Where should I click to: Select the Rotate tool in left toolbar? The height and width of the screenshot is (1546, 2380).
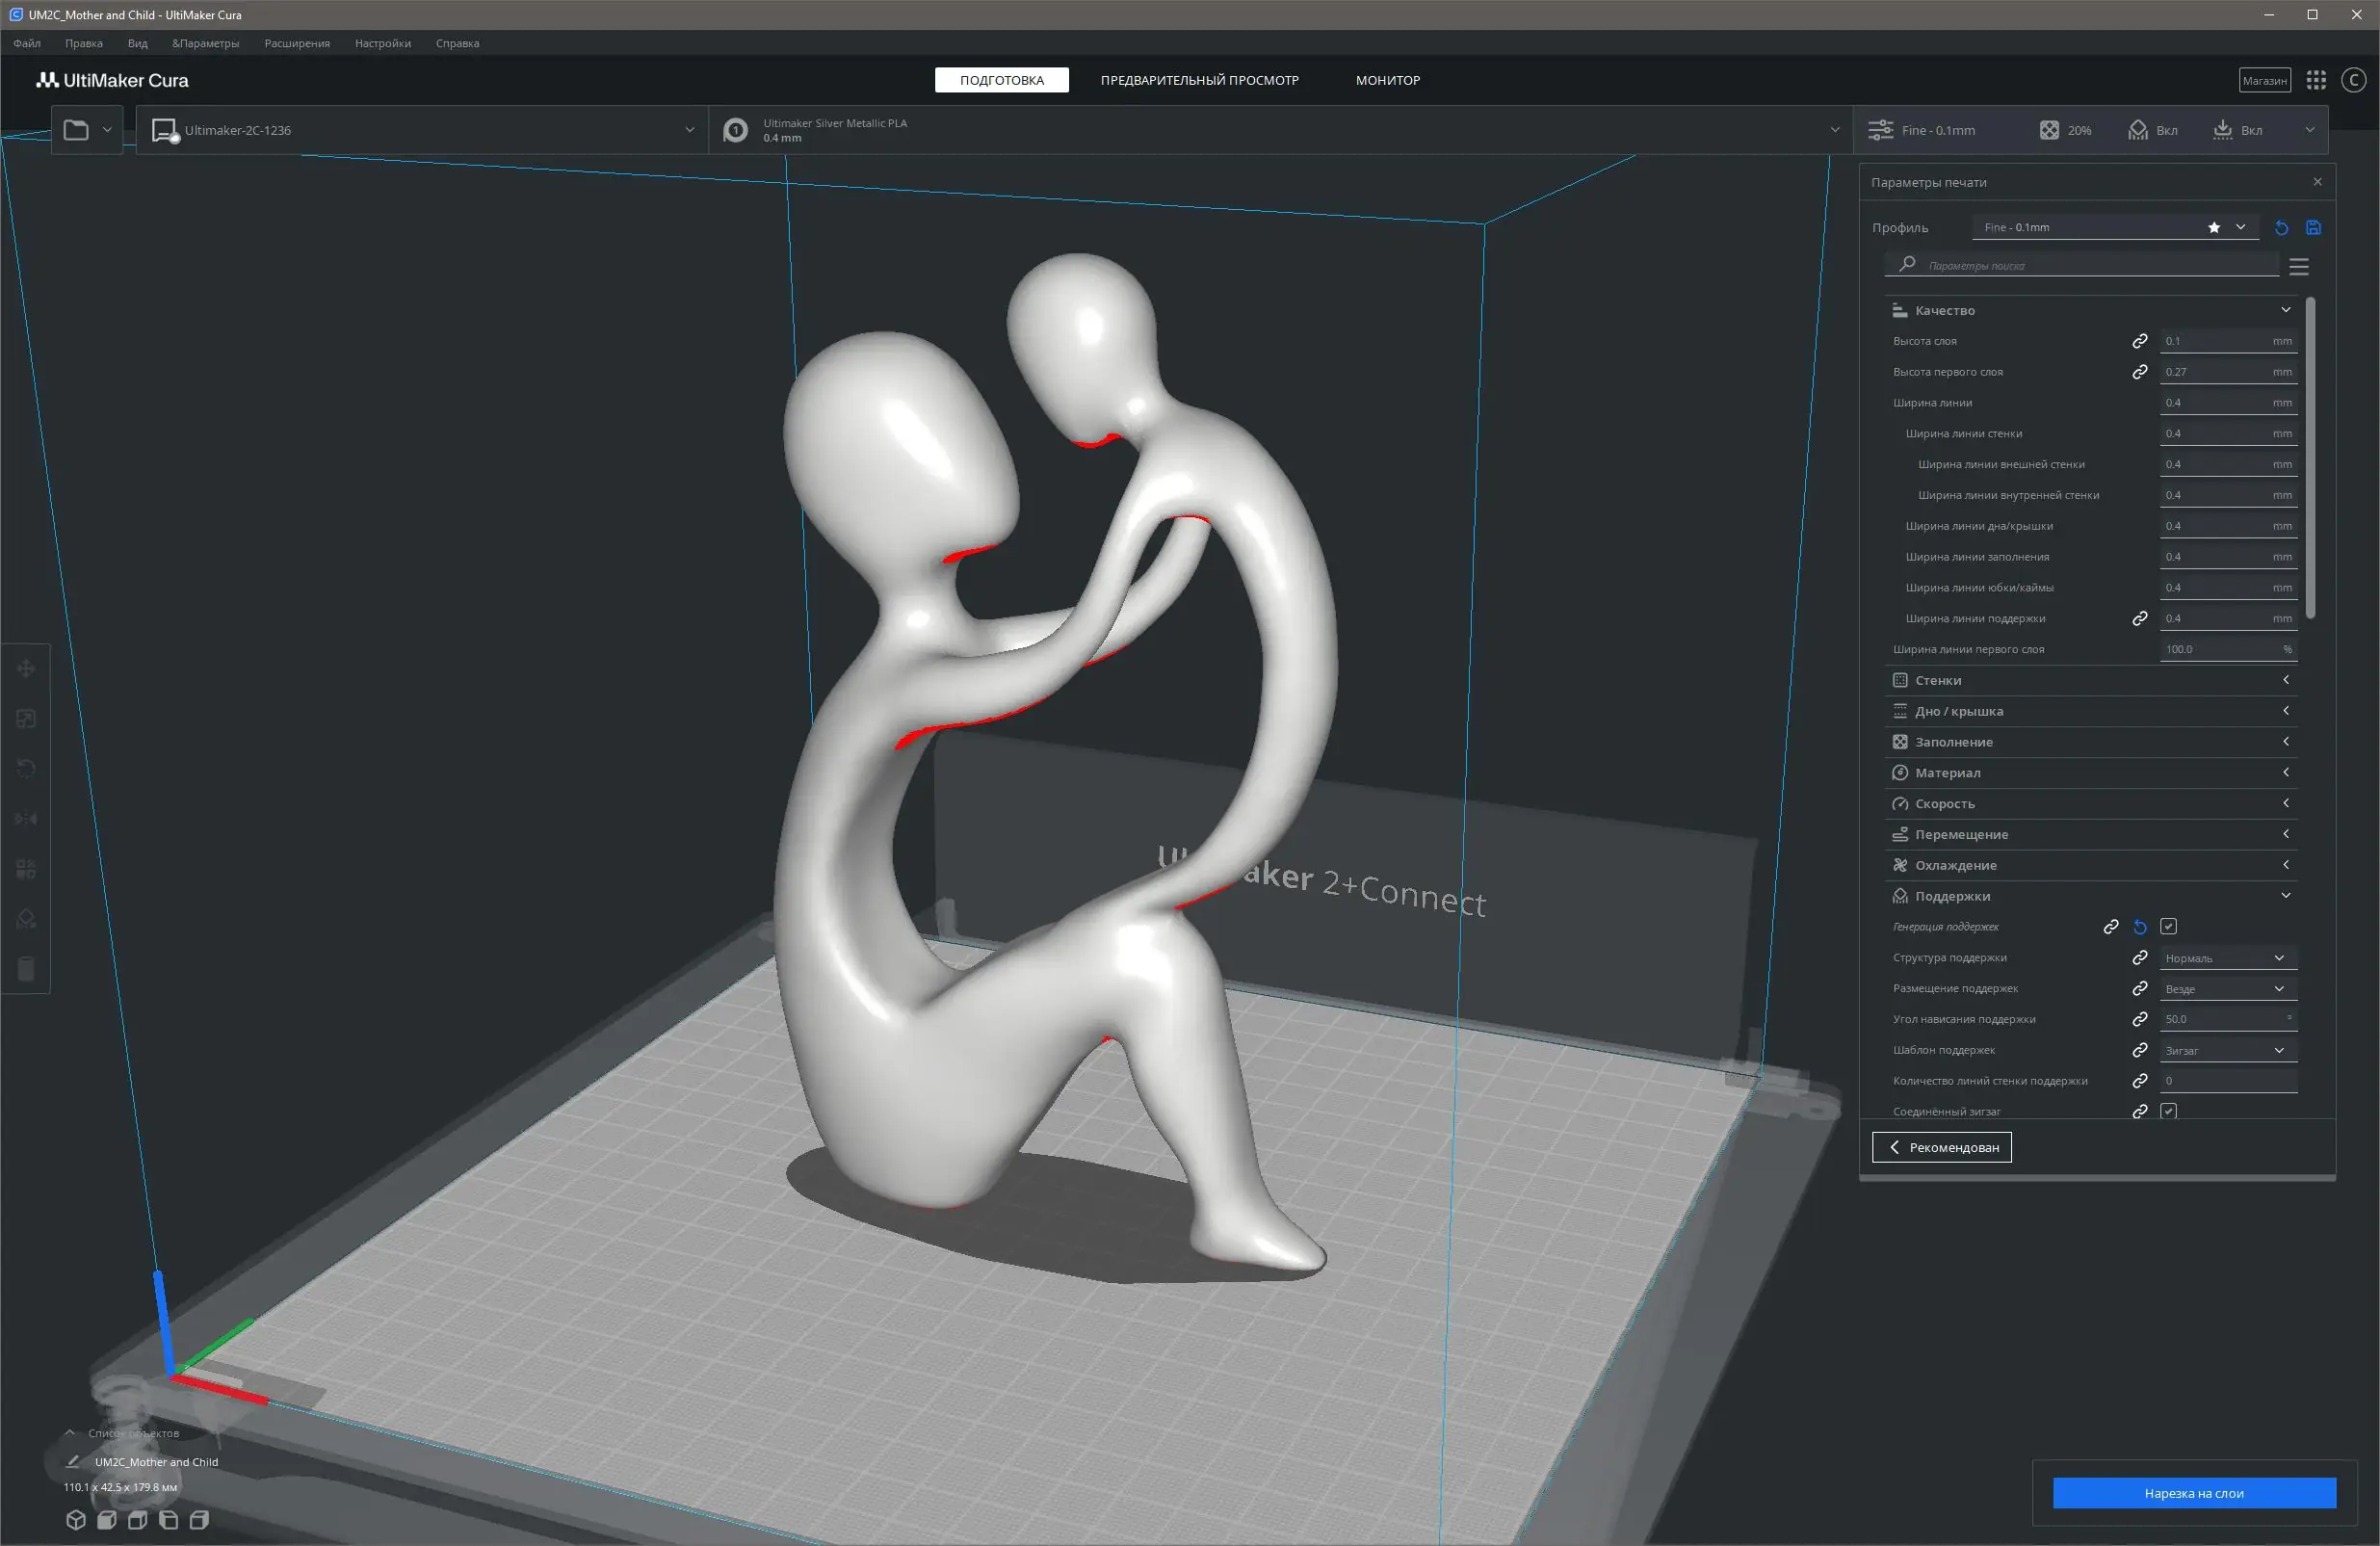[x=26, y=768]
